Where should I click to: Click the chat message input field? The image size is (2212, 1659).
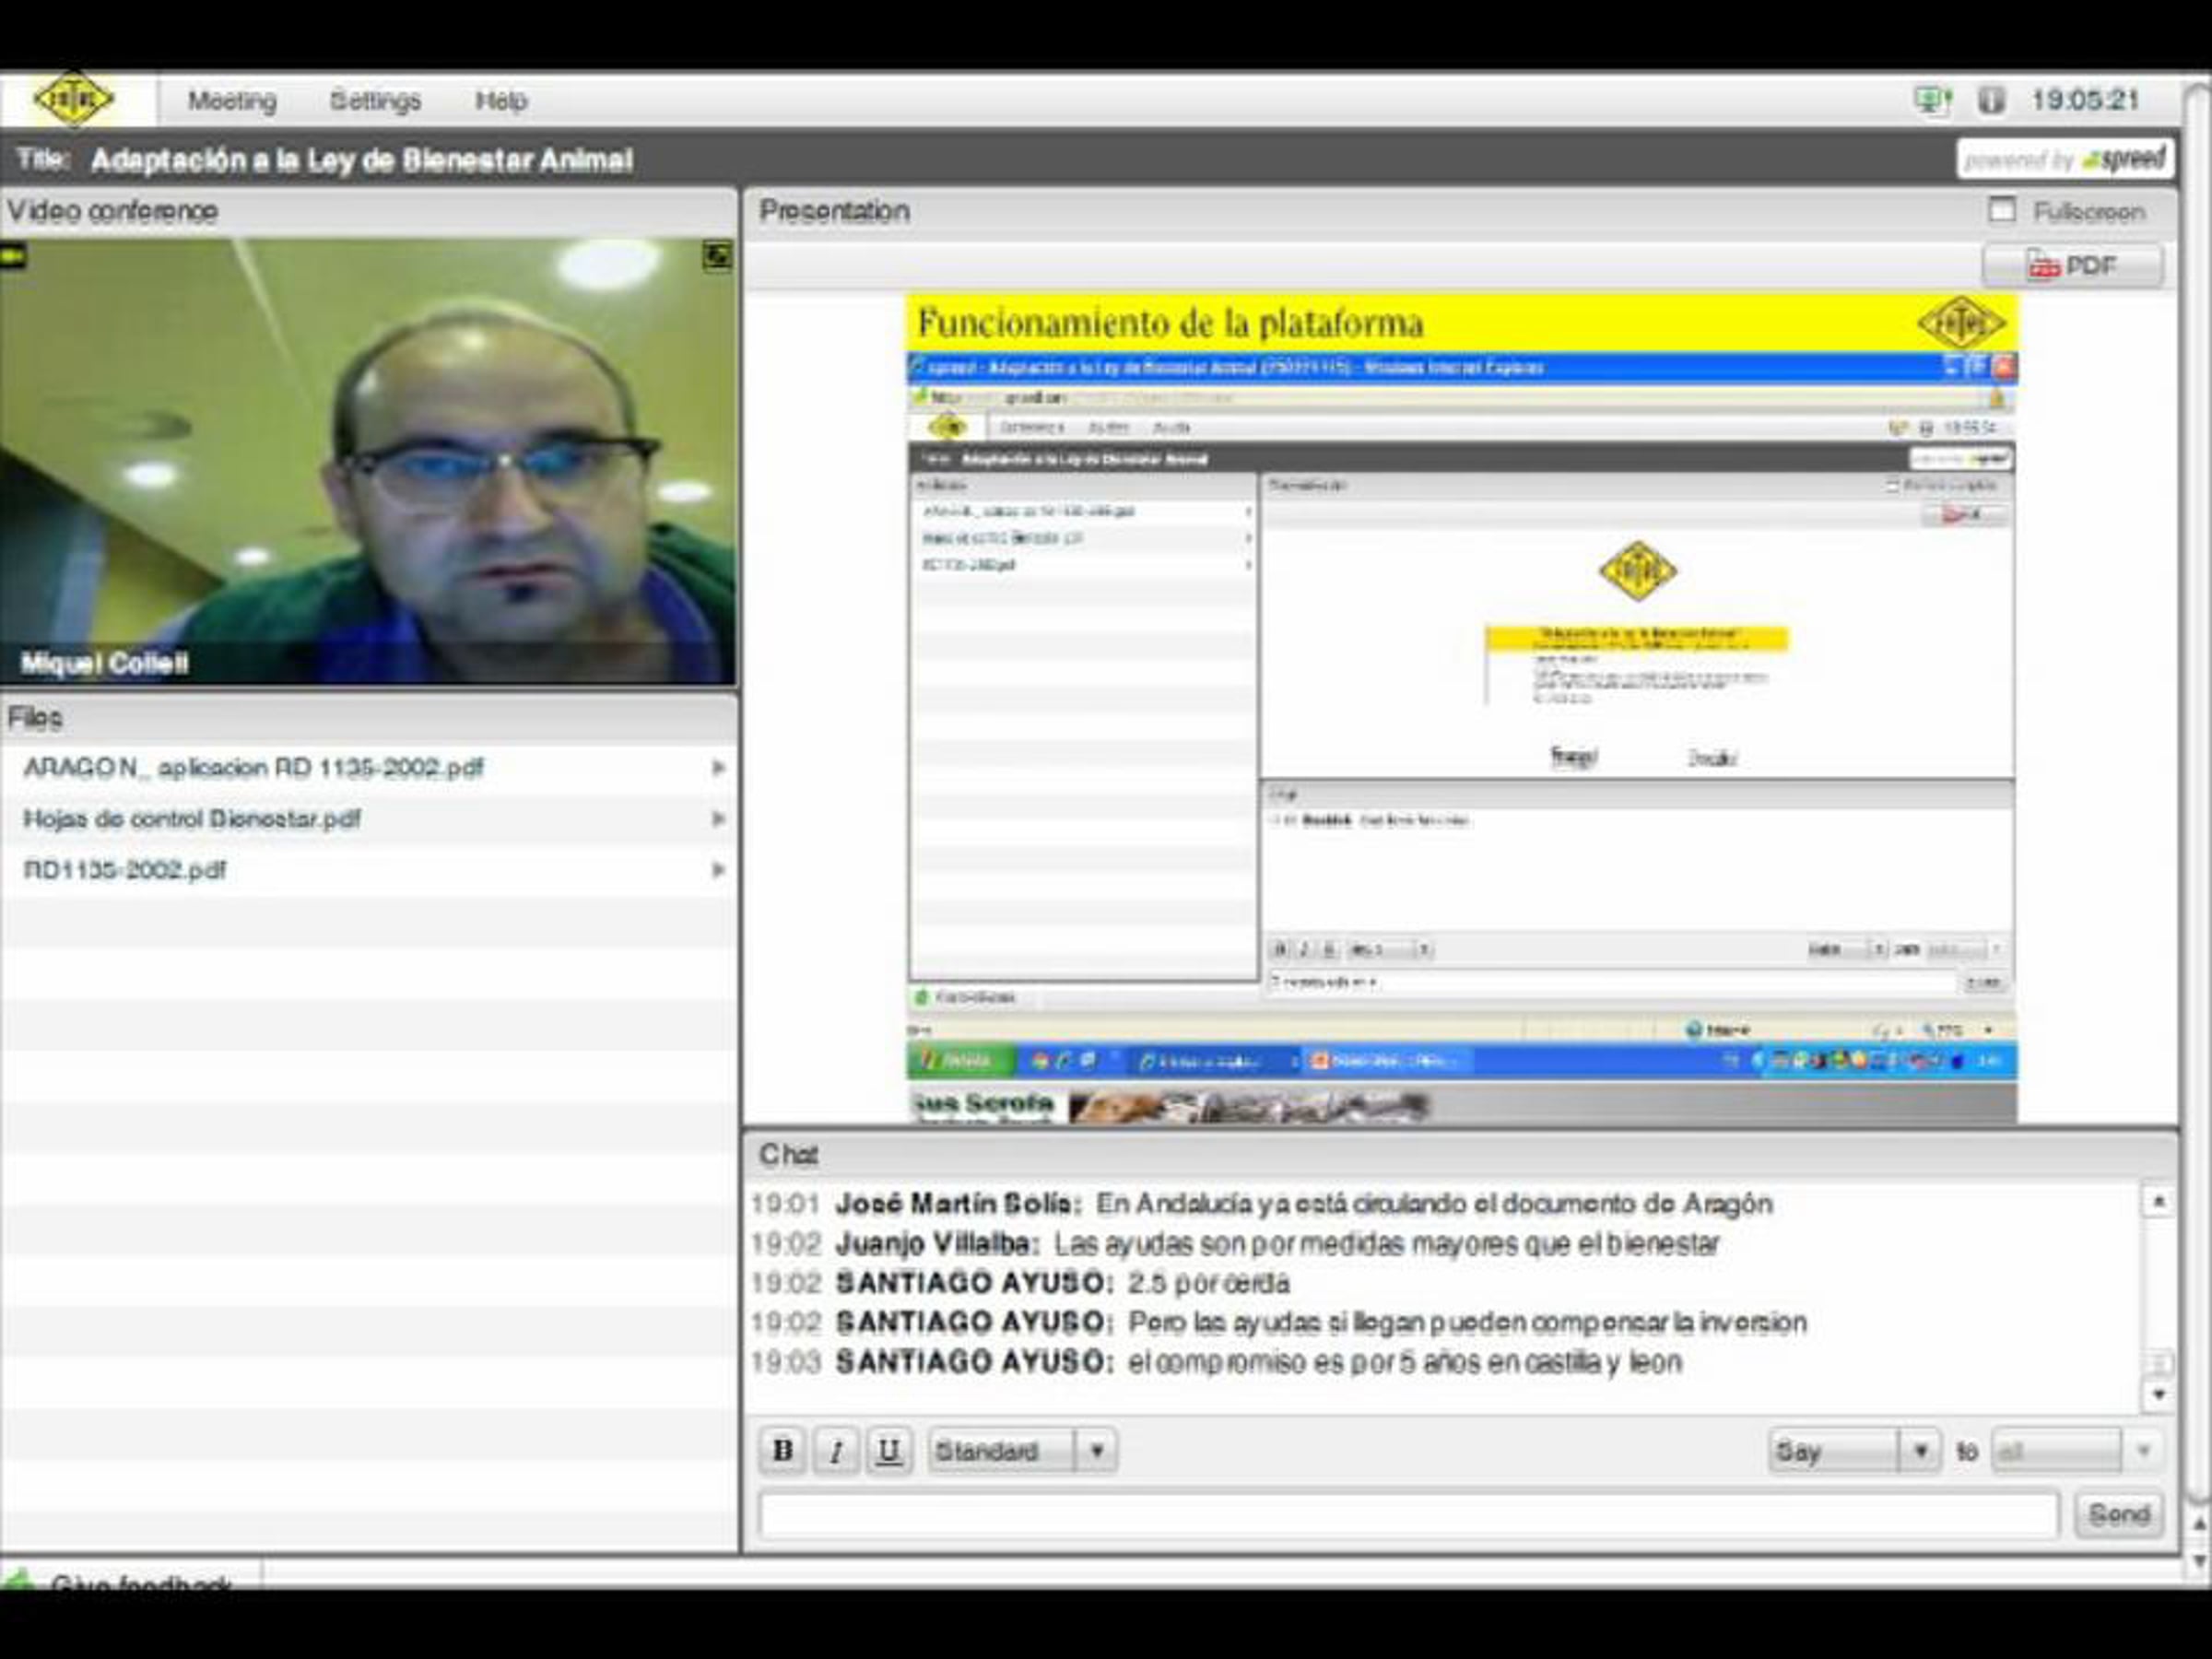(1408, 1514)
